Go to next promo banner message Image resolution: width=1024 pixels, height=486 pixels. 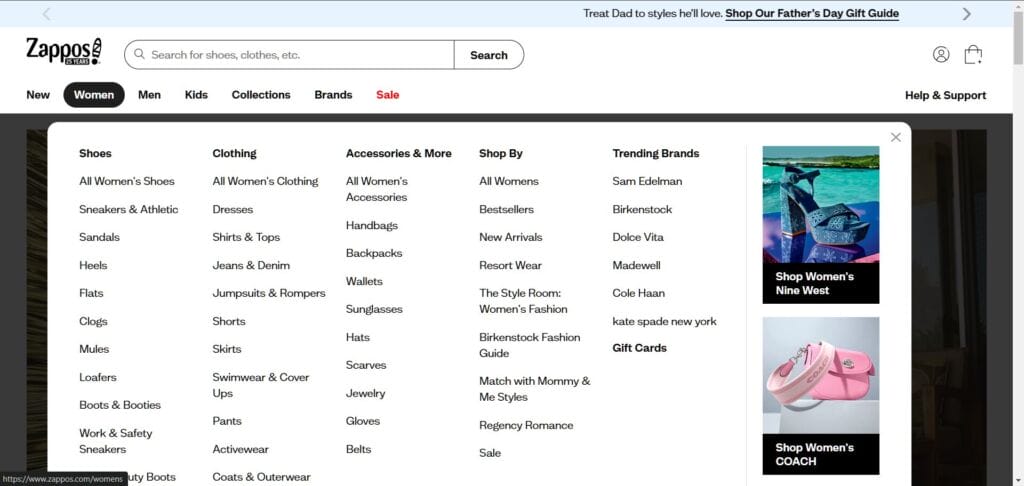[x=967, y=14]
